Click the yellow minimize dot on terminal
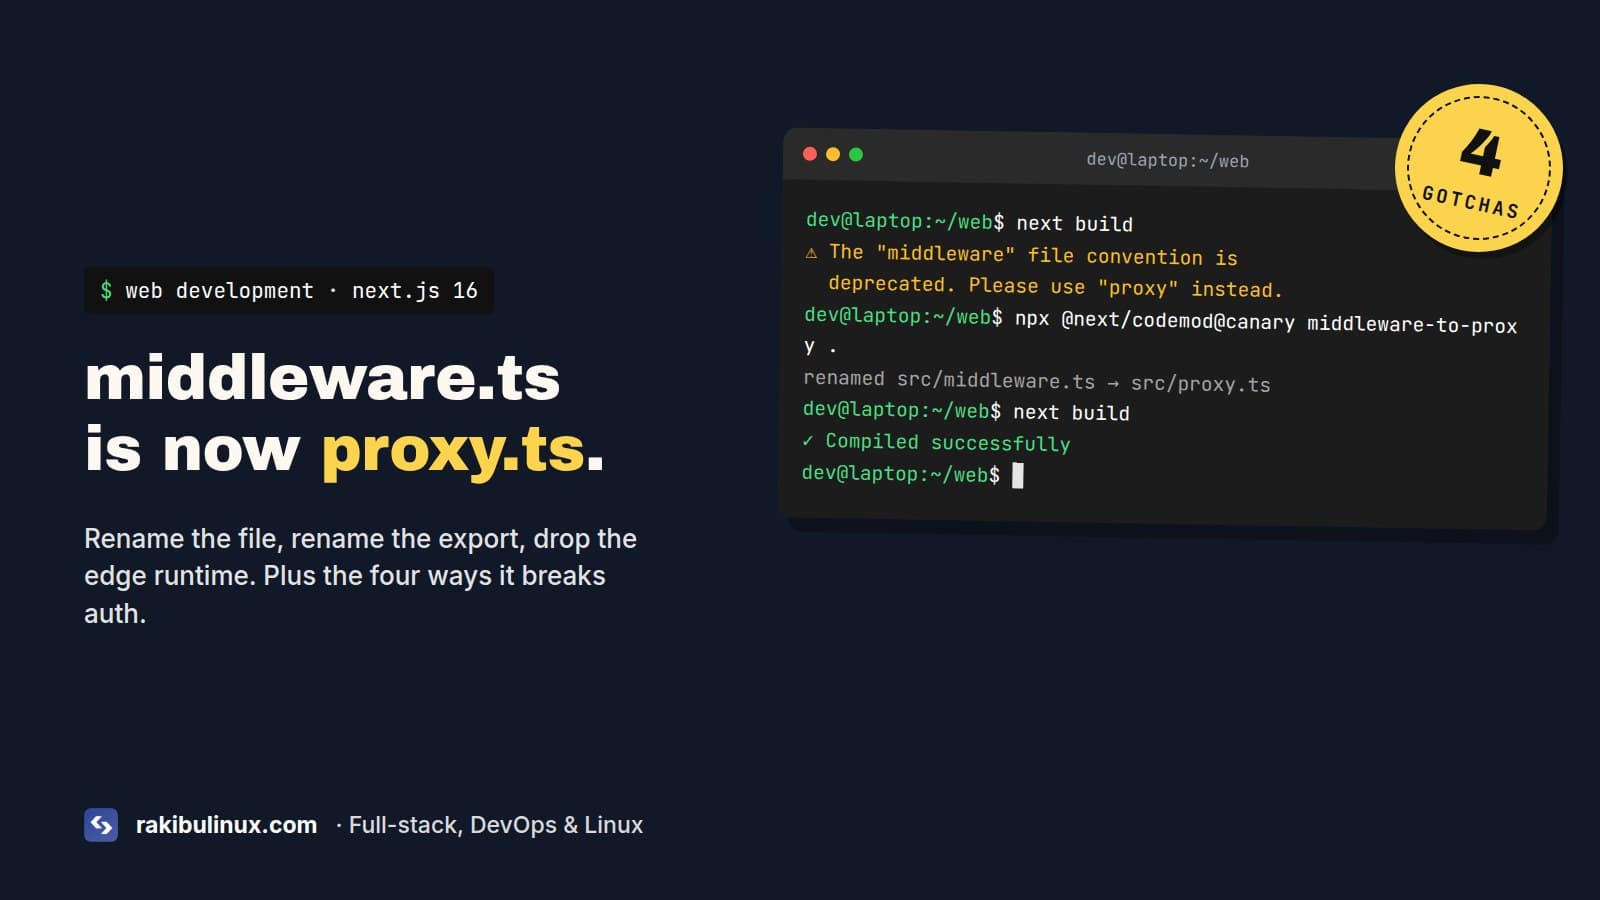The image size is (1600, 900). pyautogui.click(x=833, y=154)
